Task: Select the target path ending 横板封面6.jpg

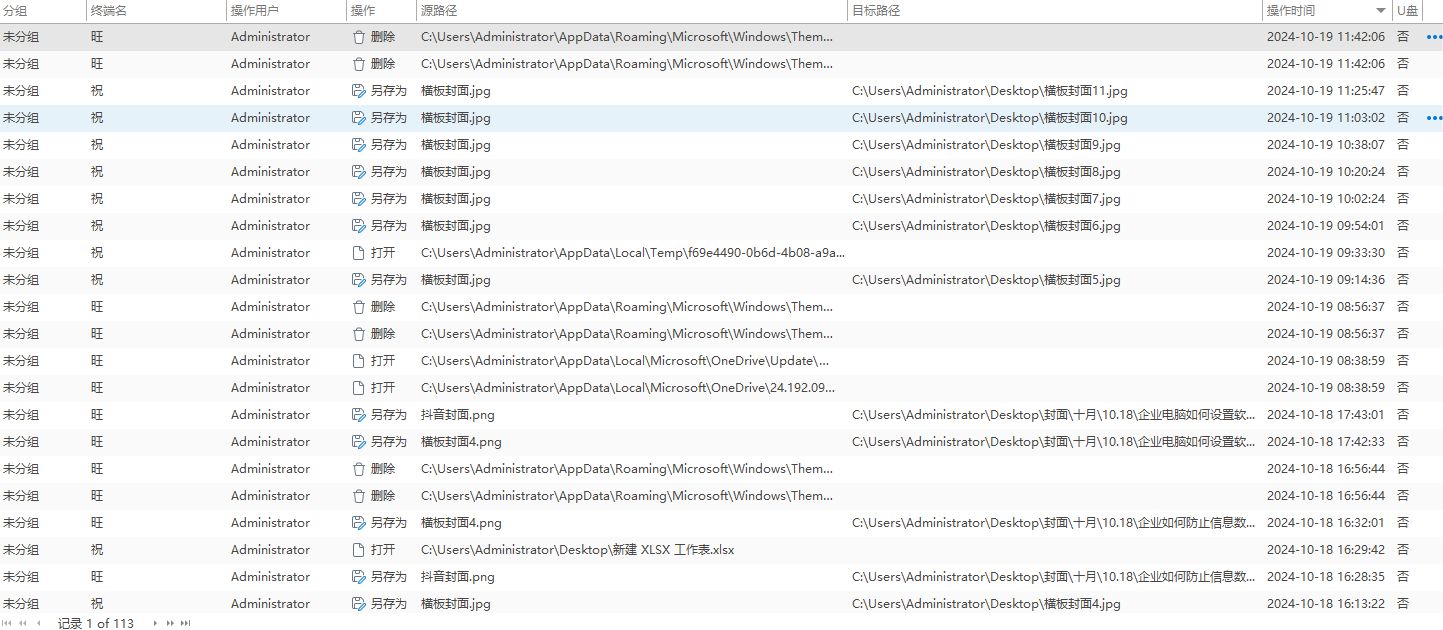Action: click(986, 226)
